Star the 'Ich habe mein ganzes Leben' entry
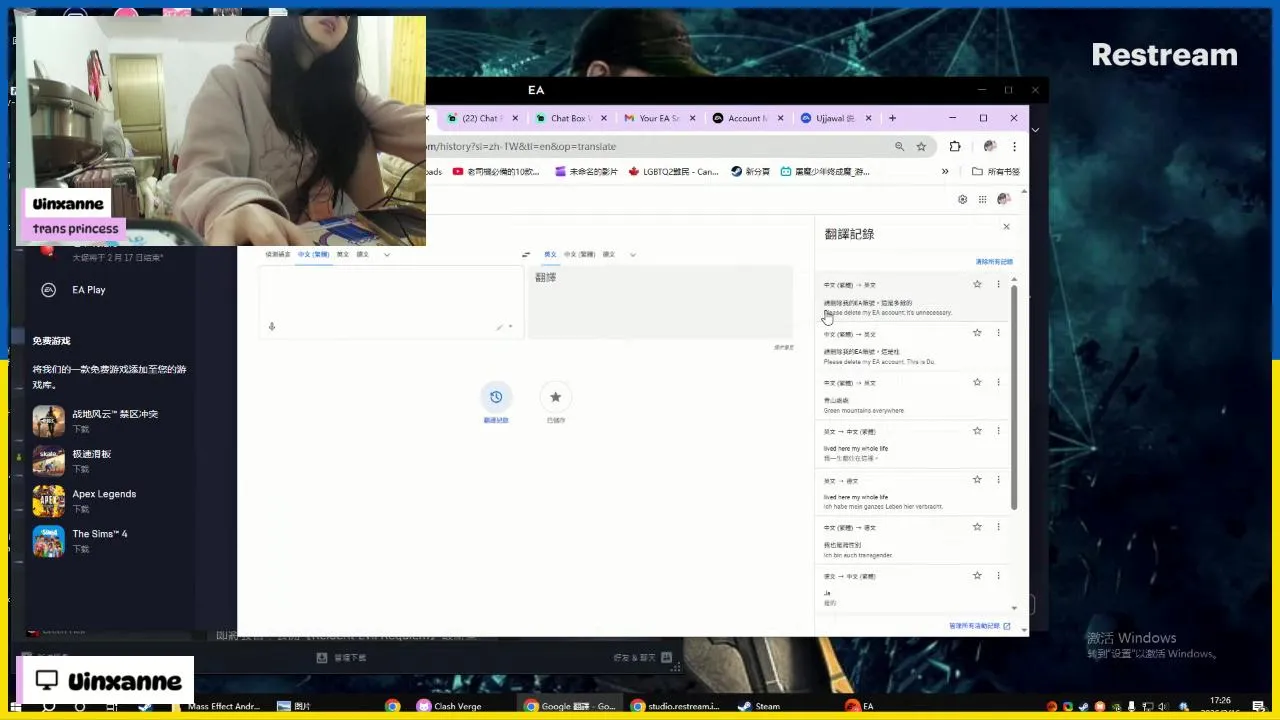 tap(977, 480)
